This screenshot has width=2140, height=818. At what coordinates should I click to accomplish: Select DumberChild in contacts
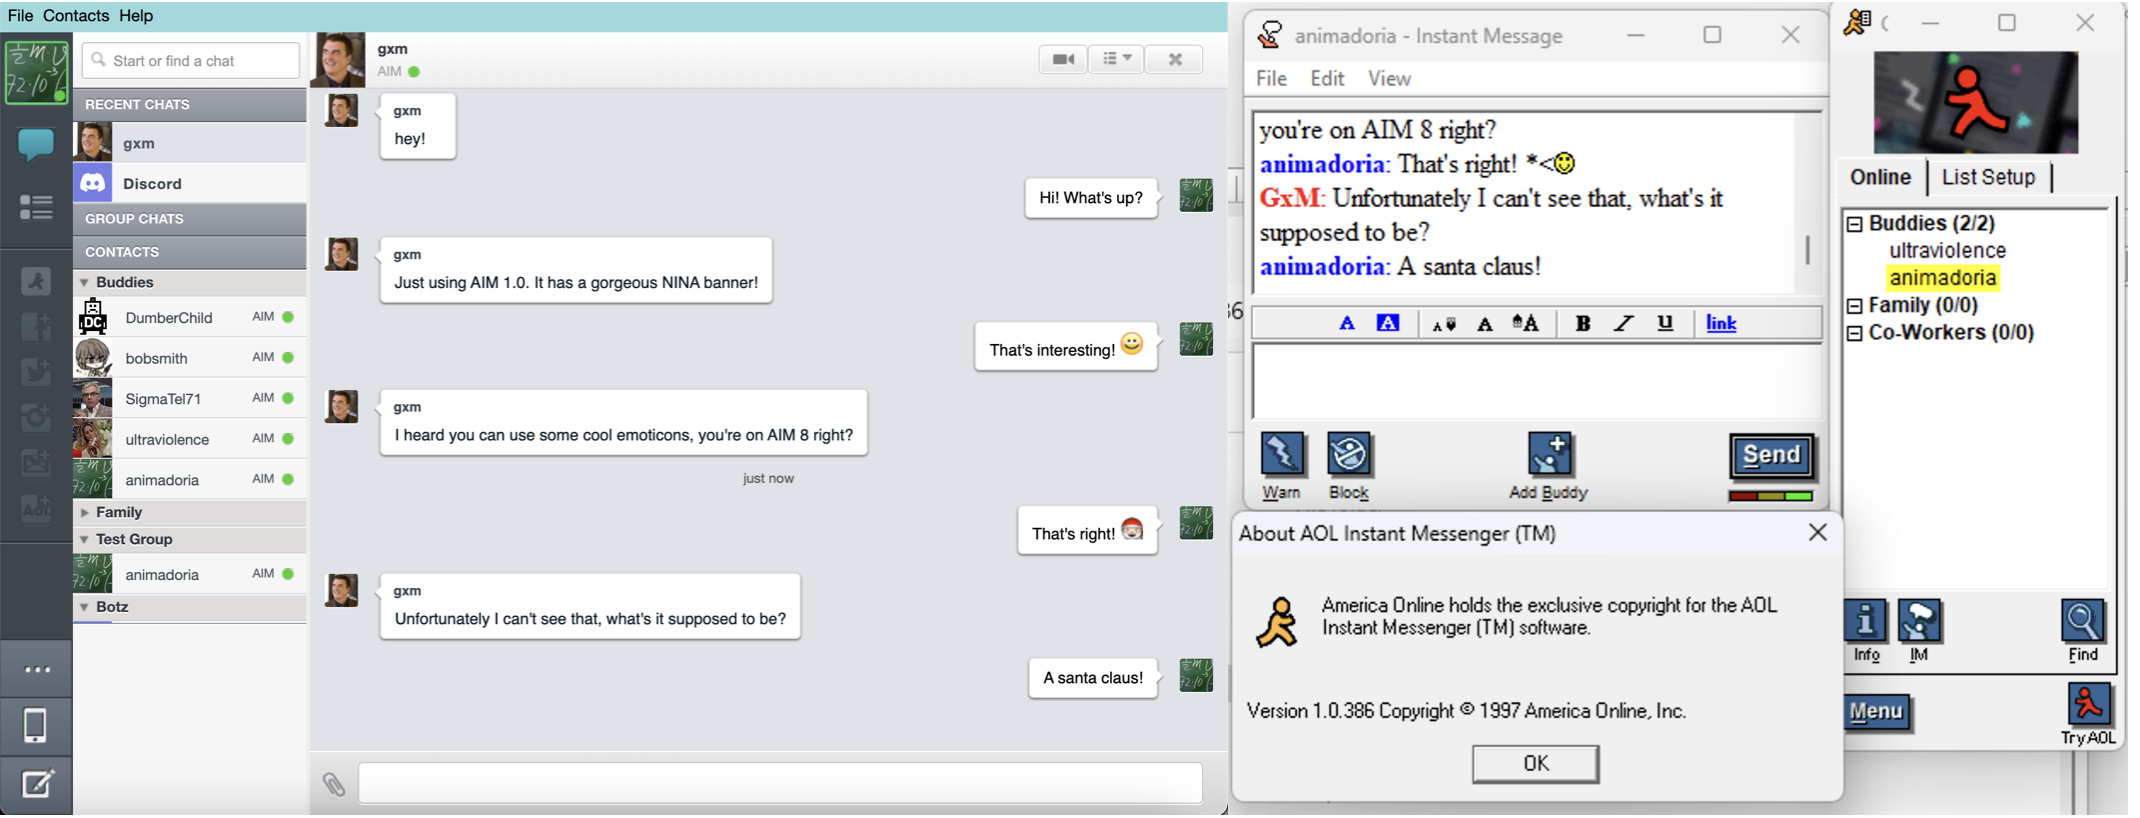click(x=190, y=317)
